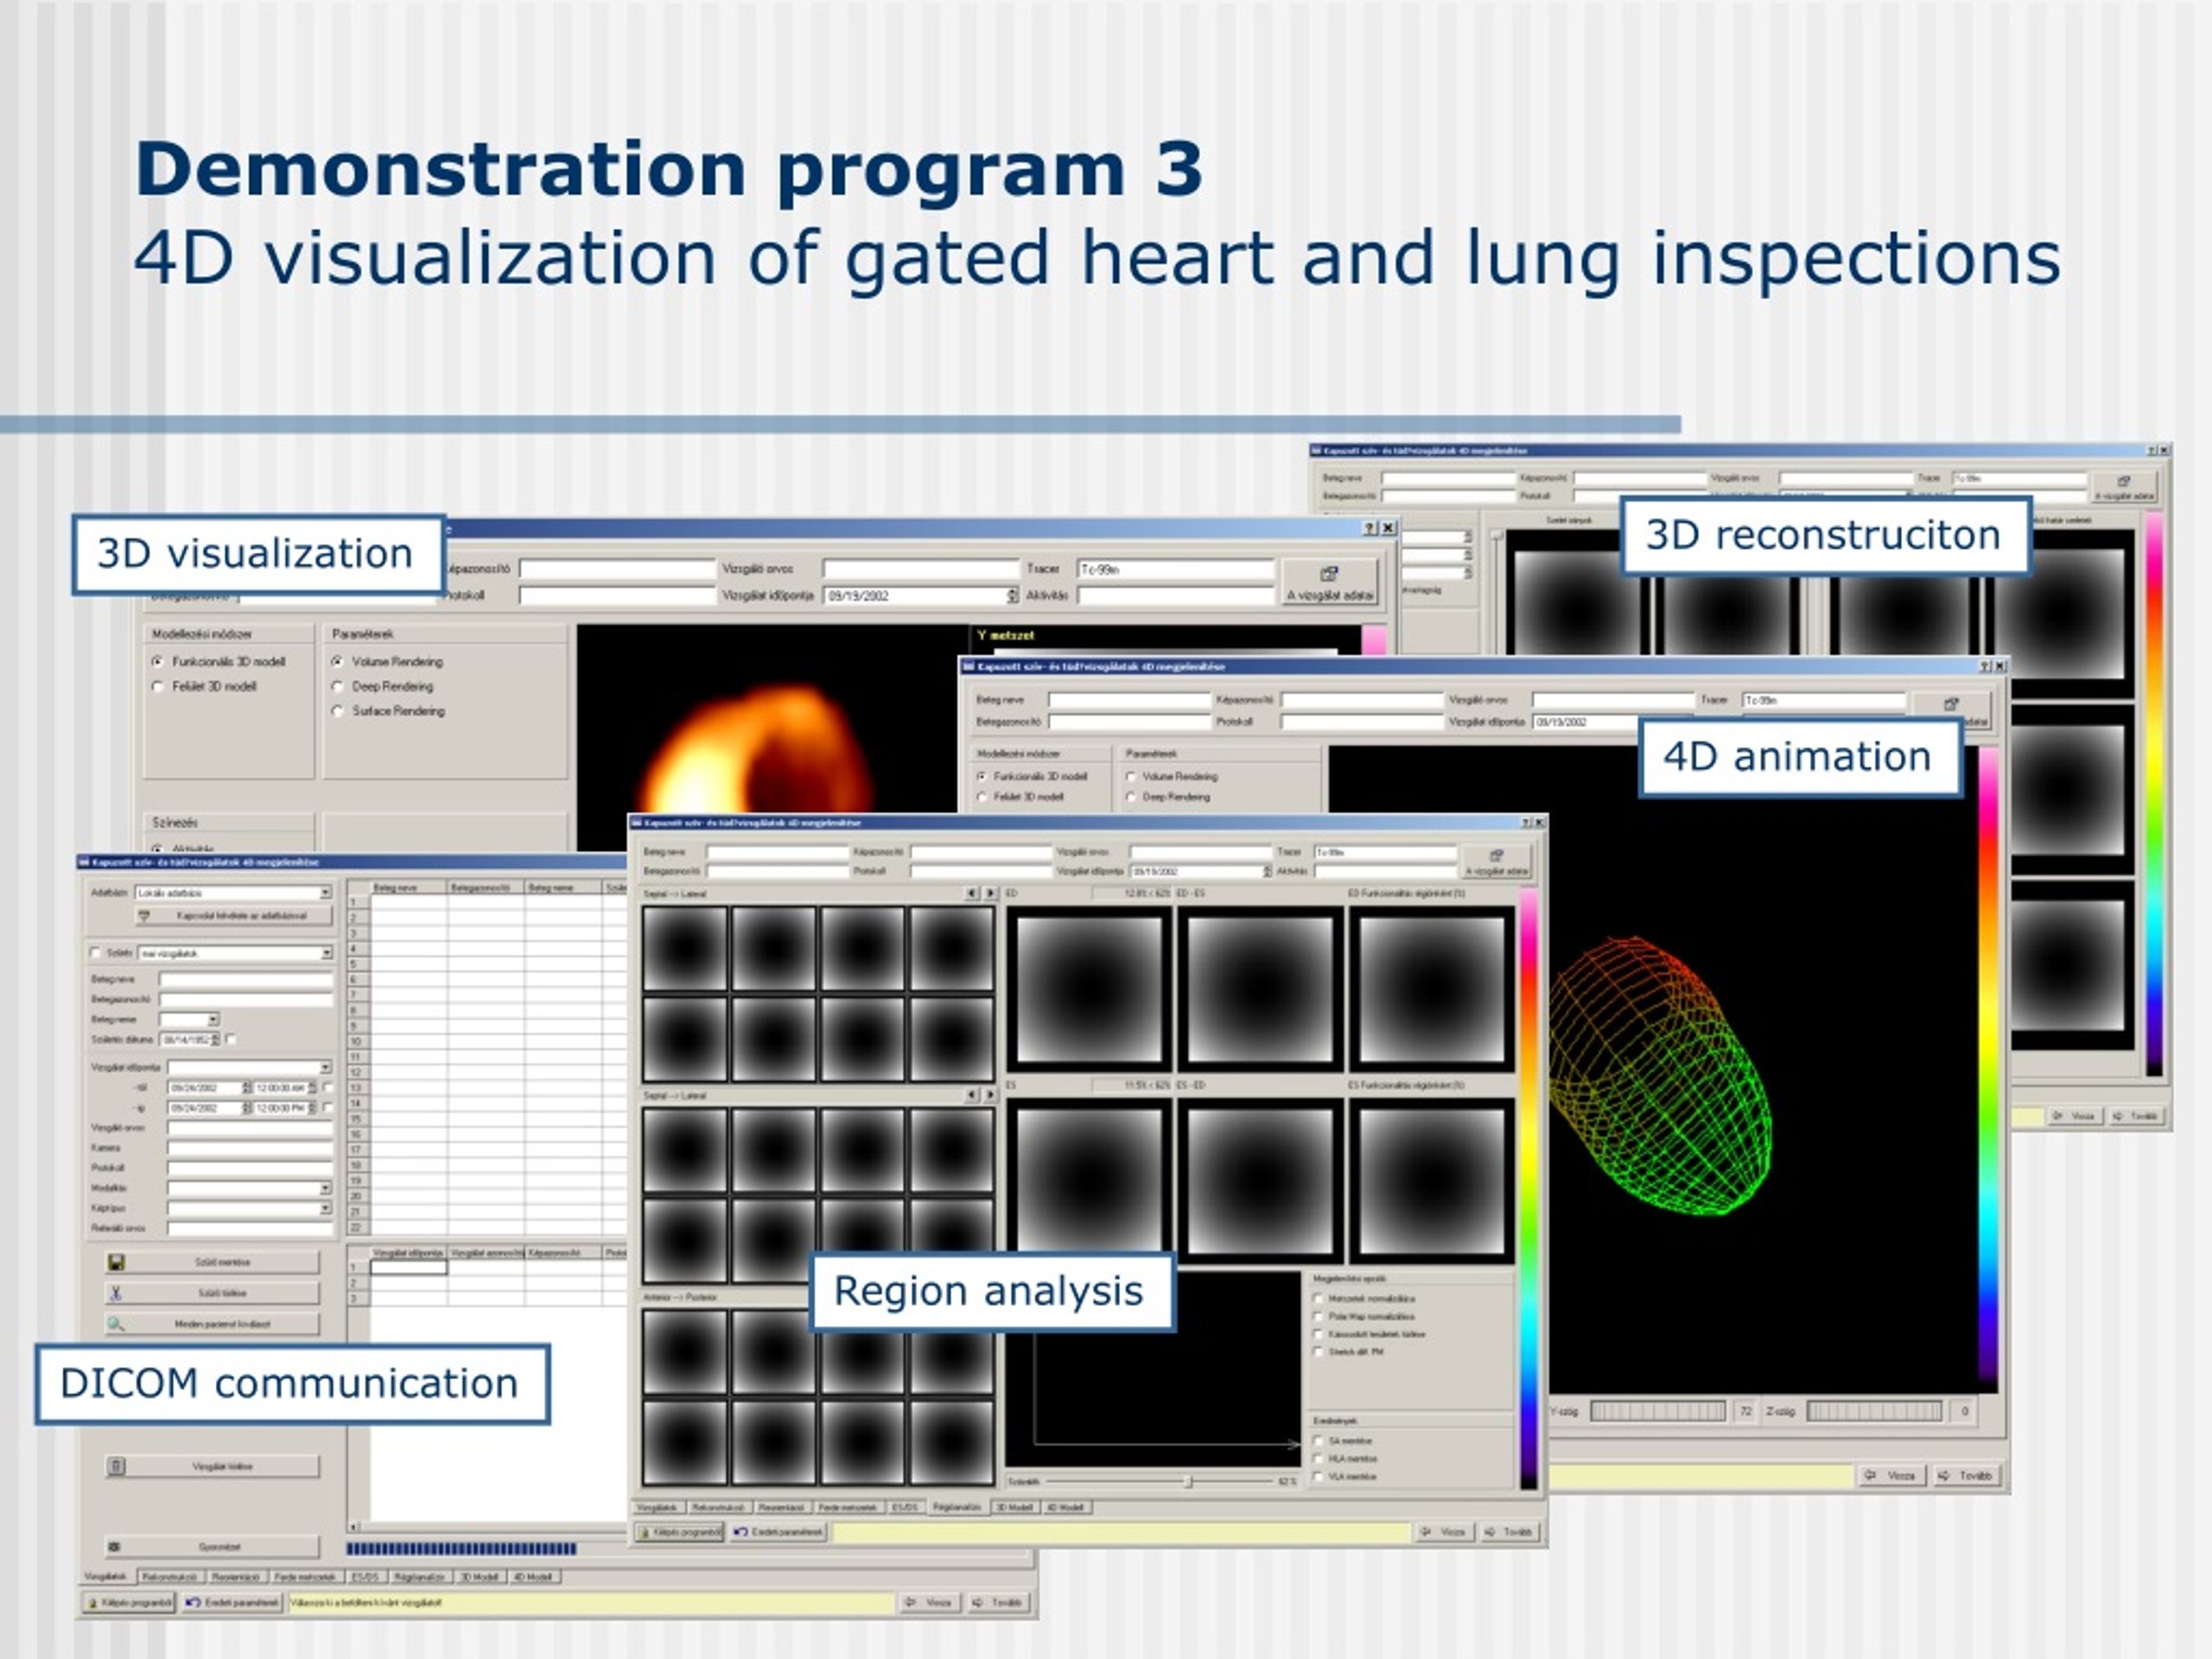This screenshot has height=1659, width=2212.
Task: Click Beteg neve input in DICOM filter panel
Action: 246,980
